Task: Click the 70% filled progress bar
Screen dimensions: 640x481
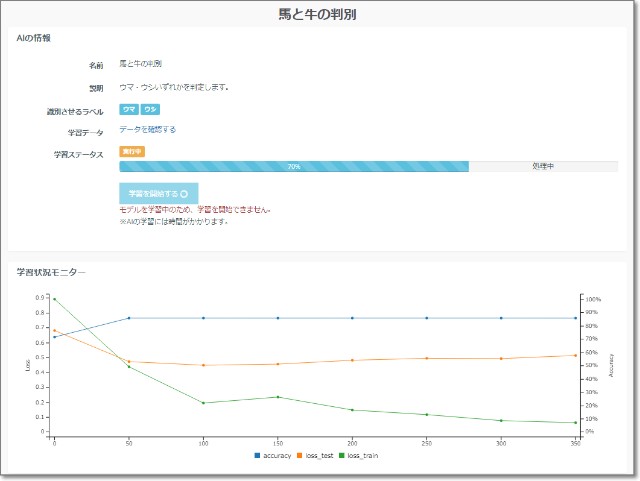Action: (293, 167)
